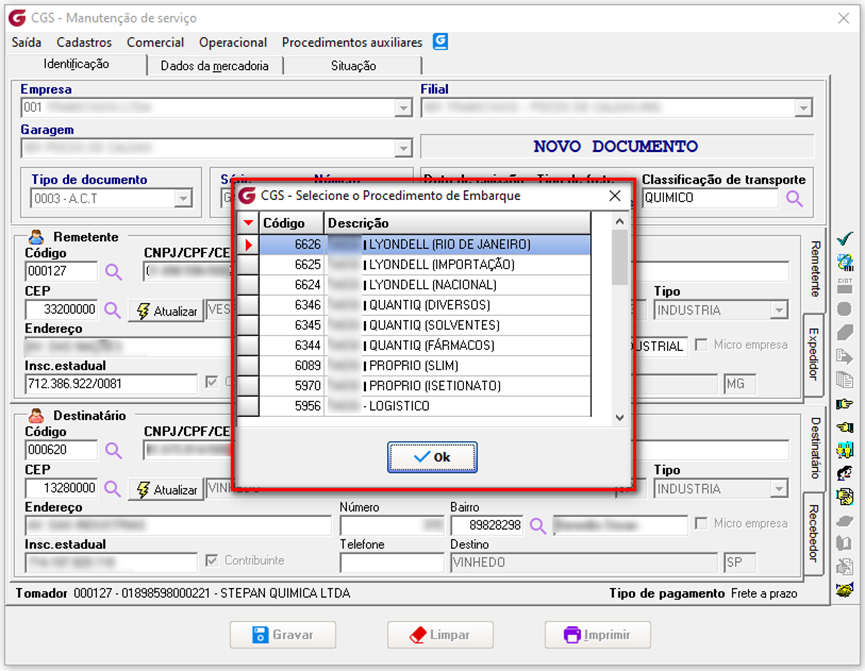
Task: Open the Saída menu
Action: point(26,42)
